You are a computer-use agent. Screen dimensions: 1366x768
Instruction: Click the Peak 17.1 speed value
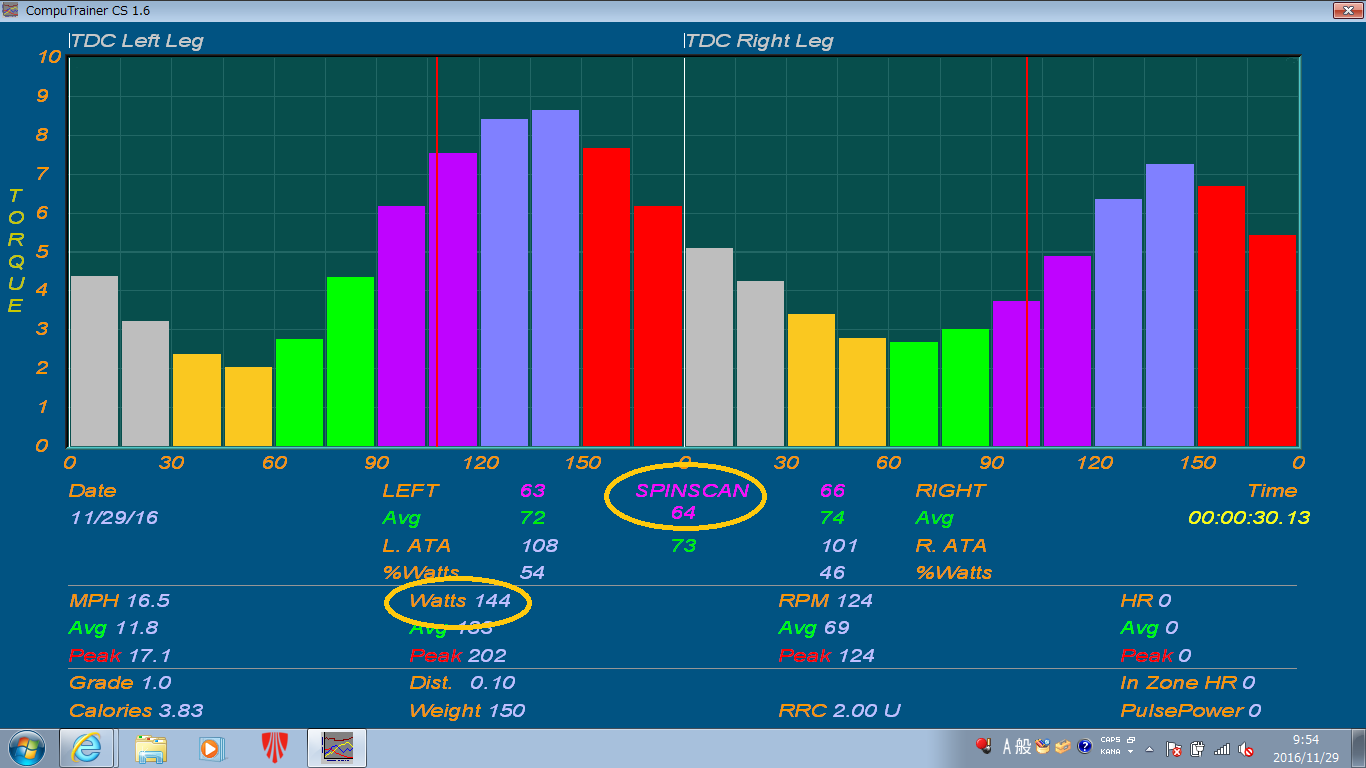point(119,656)
